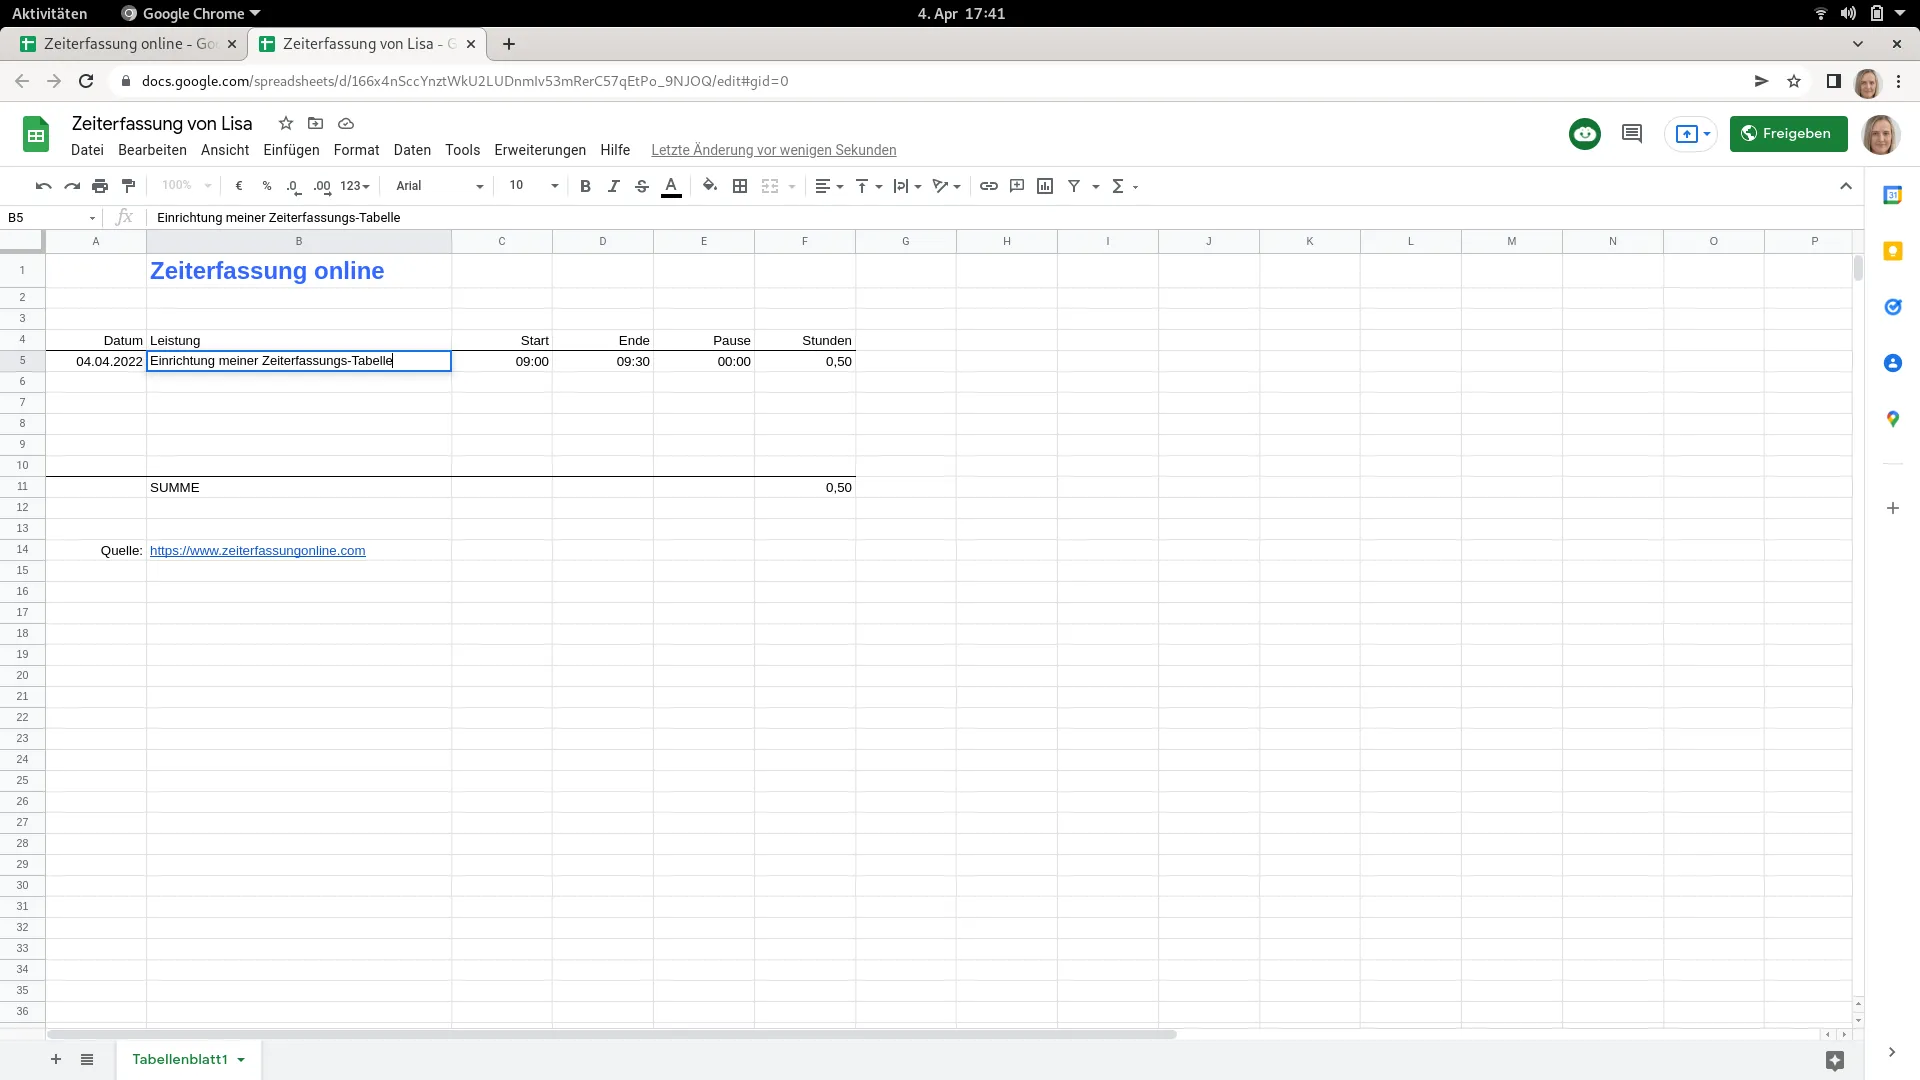Click the cell name box showing B5
The height and width of the screenshot is (1080, 1920).
pos(45,217)
